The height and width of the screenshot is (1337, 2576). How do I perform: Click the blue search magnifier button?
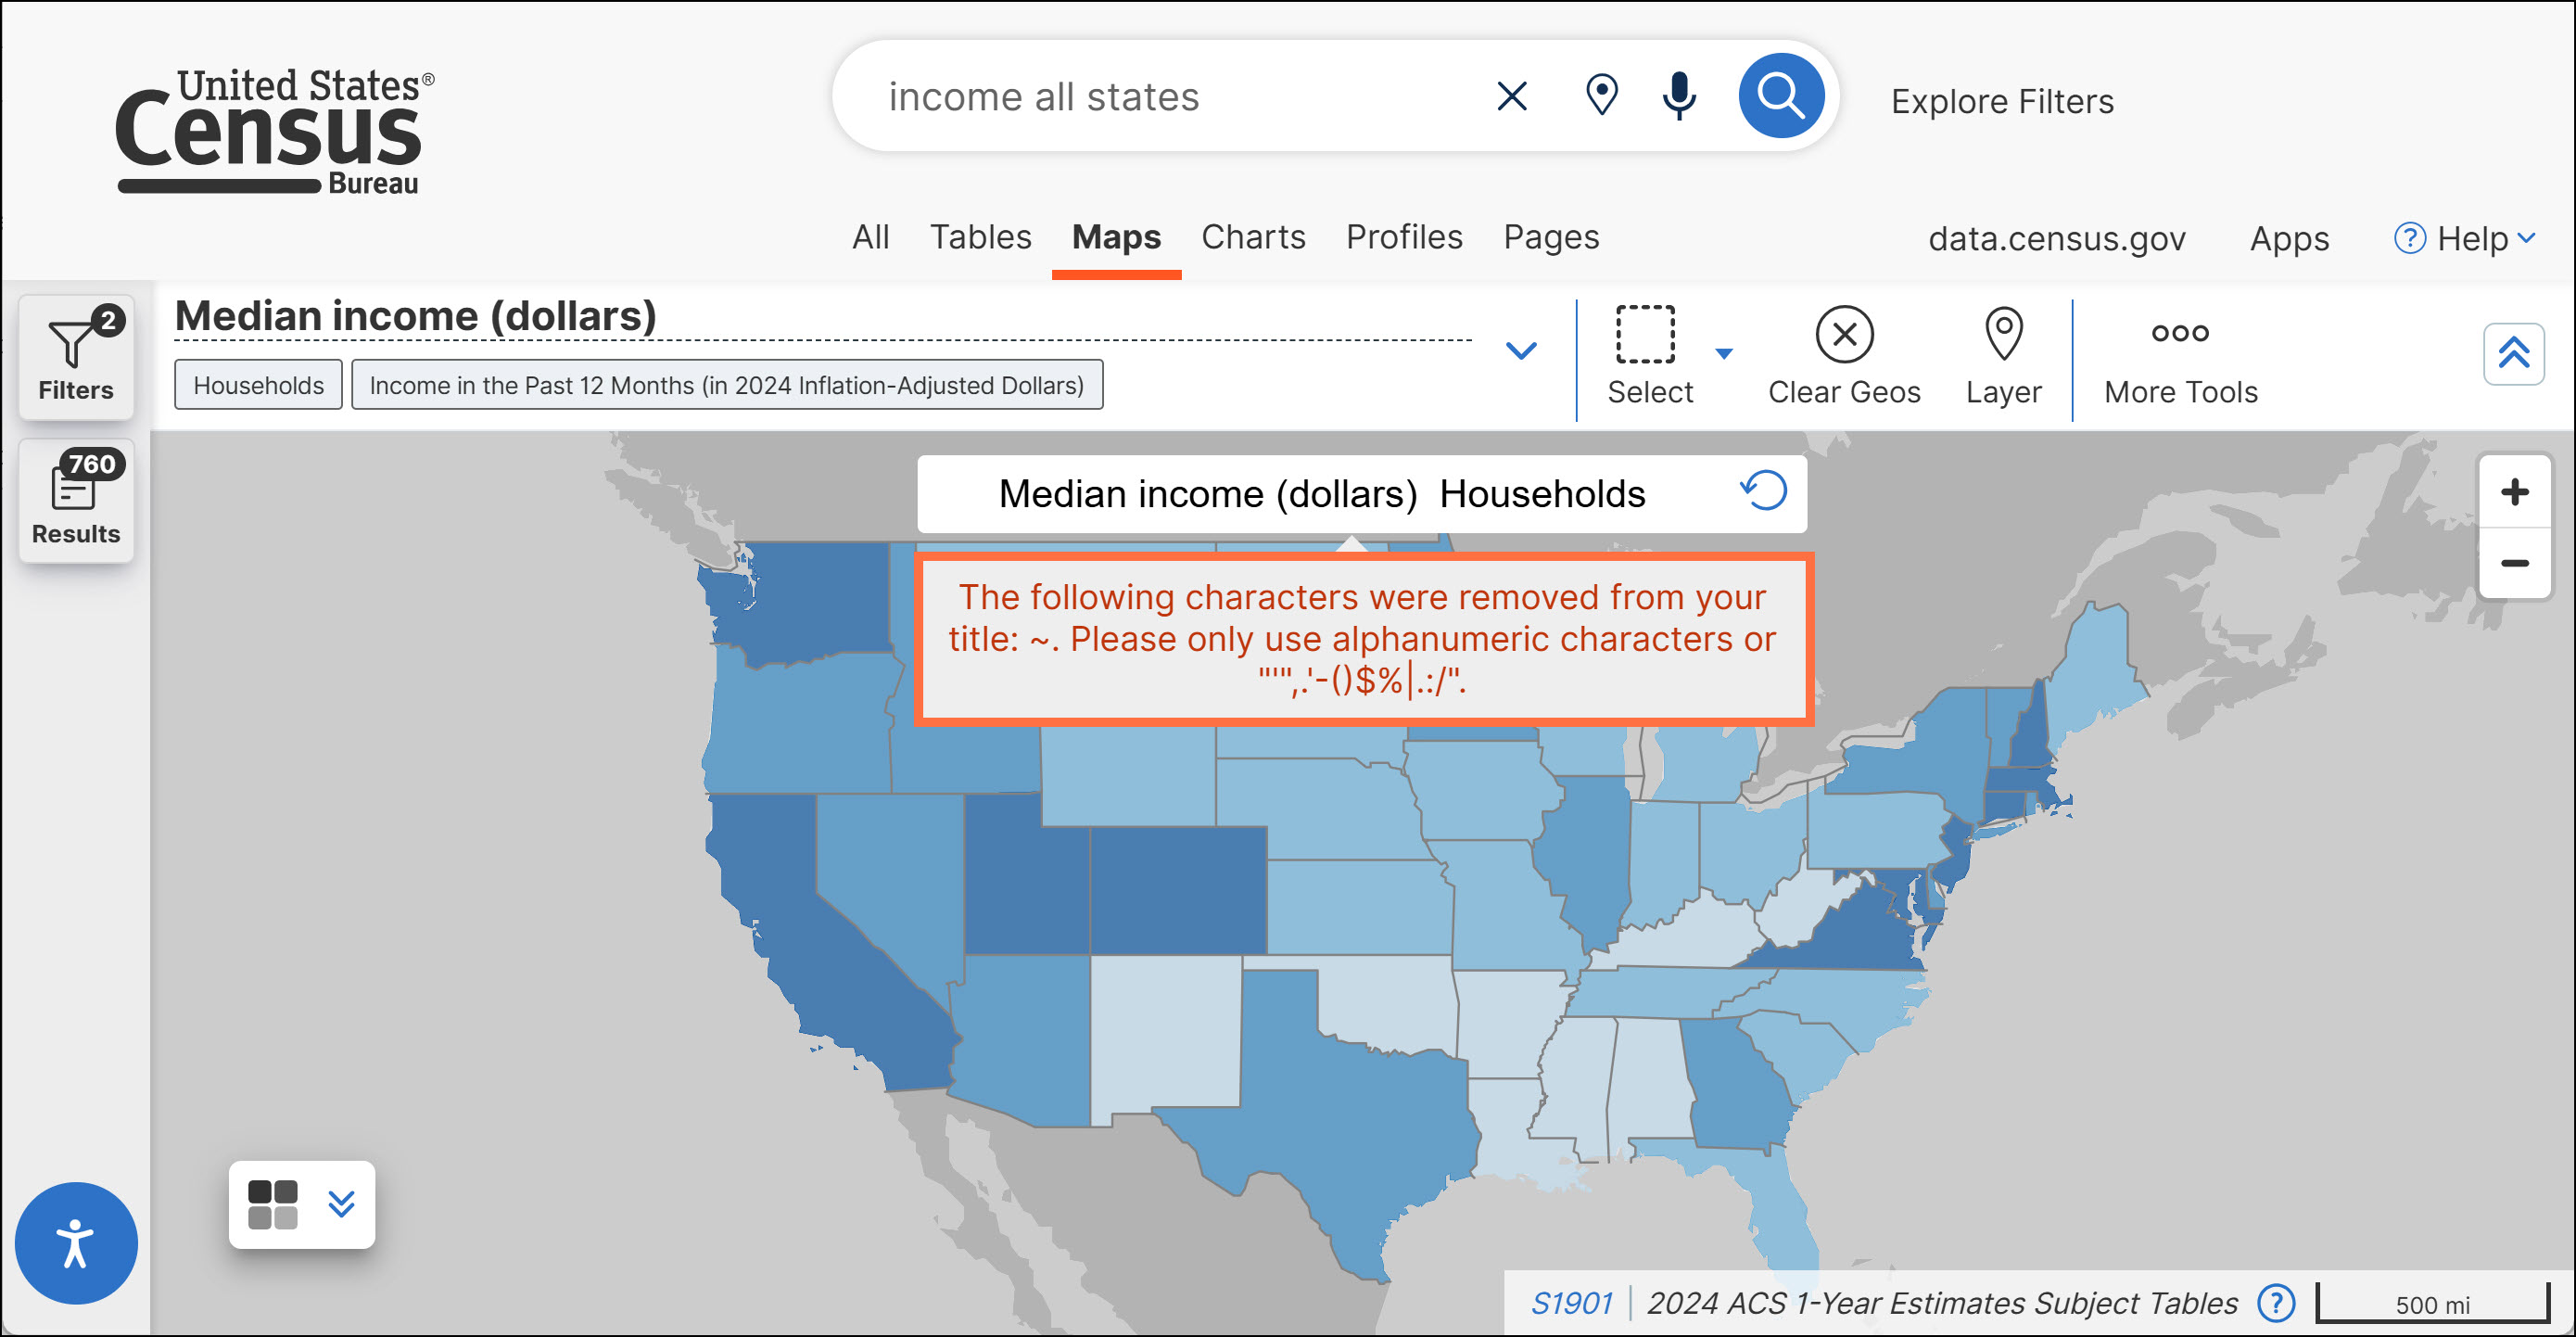tap(1780, 97)
